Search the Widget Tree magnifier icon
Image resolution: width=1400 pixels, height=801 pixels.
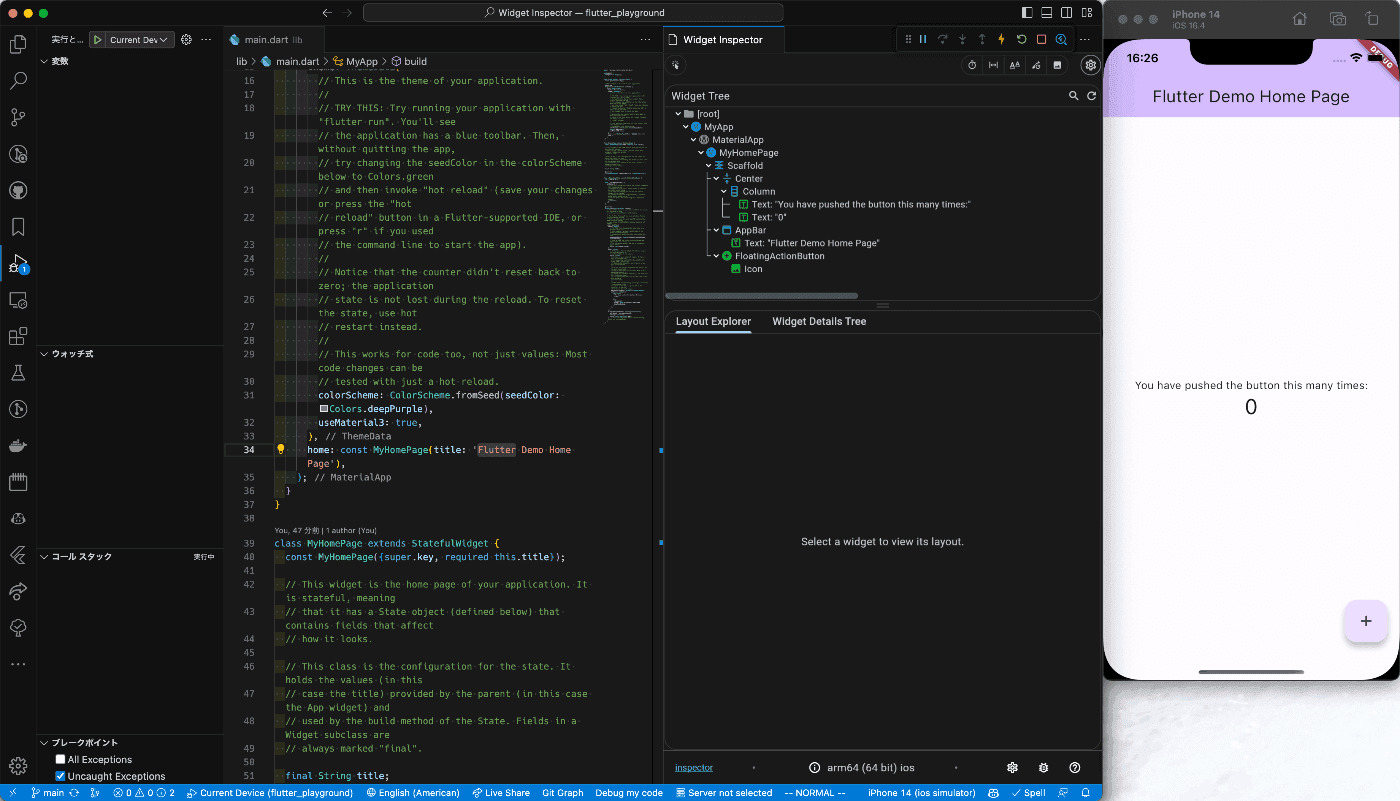pos(1073,96)
